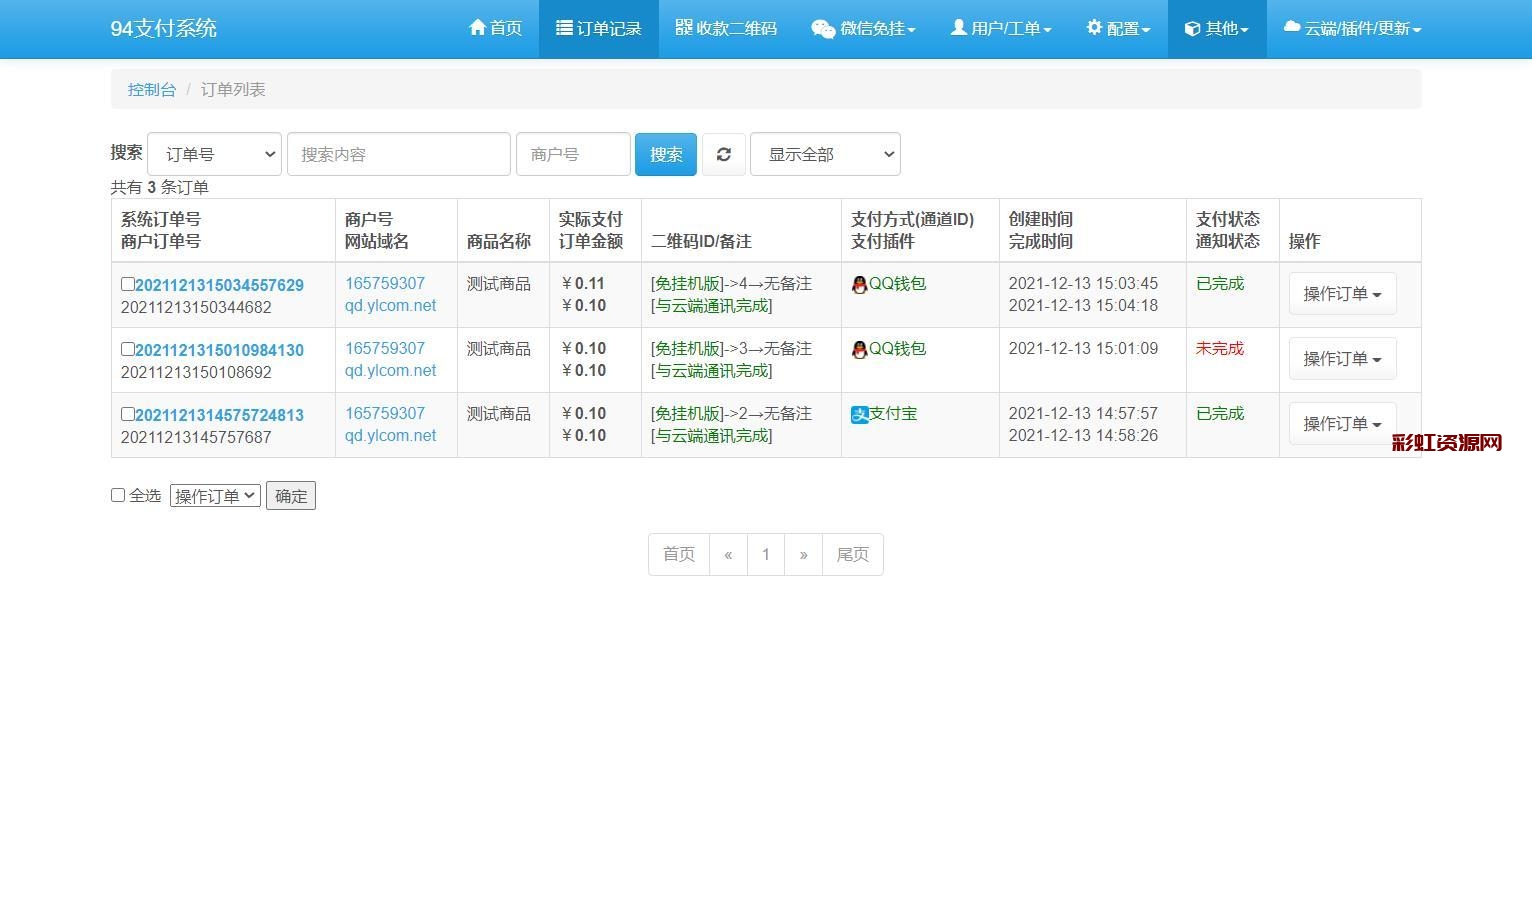Tick the checkbox for order 2021121315010984130
This screenshot has width=1532, height=903.
127,349
